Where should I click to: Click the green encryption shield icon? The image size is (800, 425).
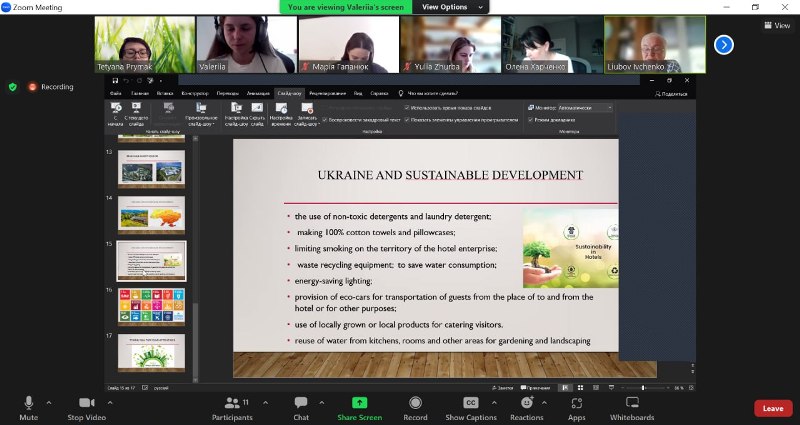pyautogui.click(x=13, y=87)
